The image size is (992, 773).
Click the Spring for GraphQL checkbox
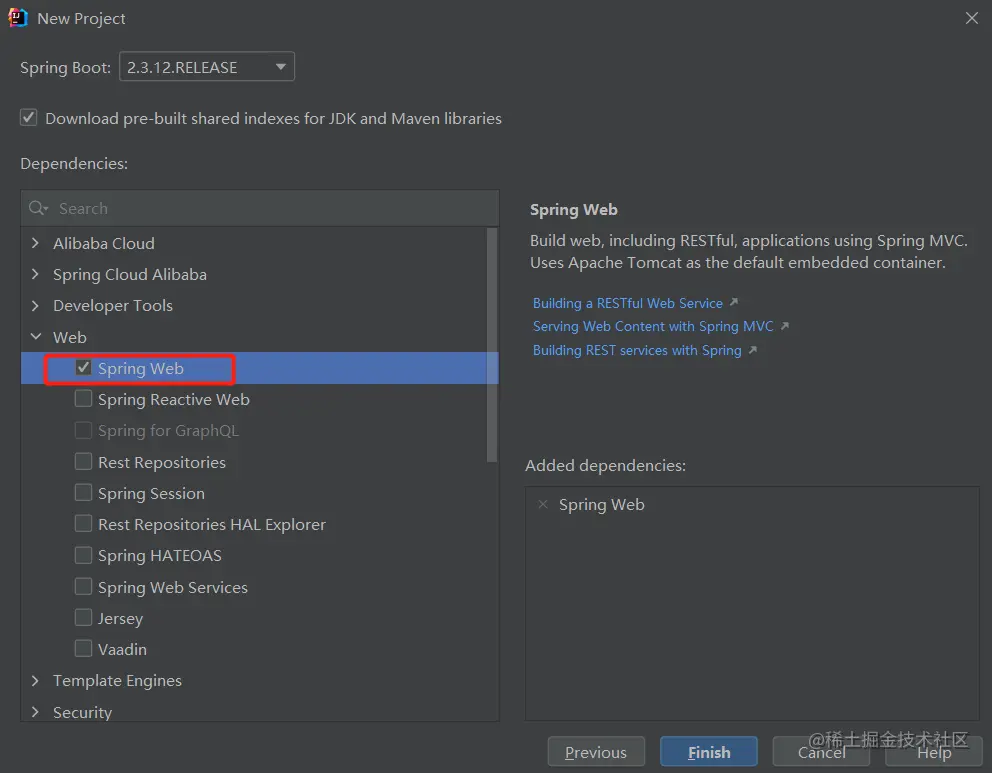pos(84,430)
